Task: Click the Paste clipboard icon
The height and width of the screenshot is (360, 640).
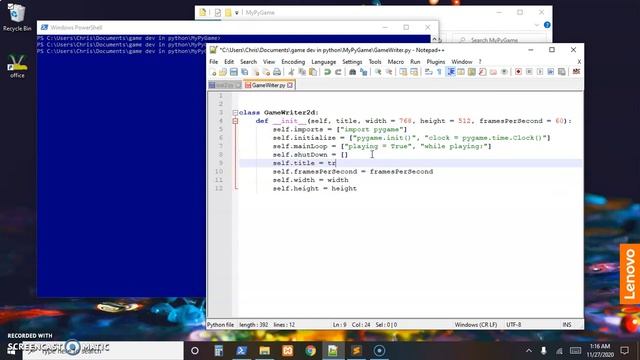Action: pyautogui.click(x=313, y=72)
